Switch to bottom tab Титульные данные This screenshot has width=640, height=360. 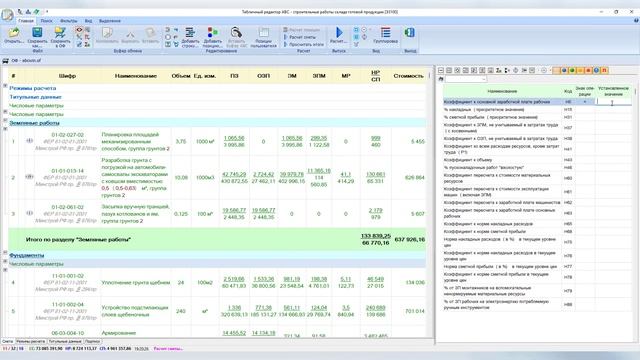[x=65, y=341]
